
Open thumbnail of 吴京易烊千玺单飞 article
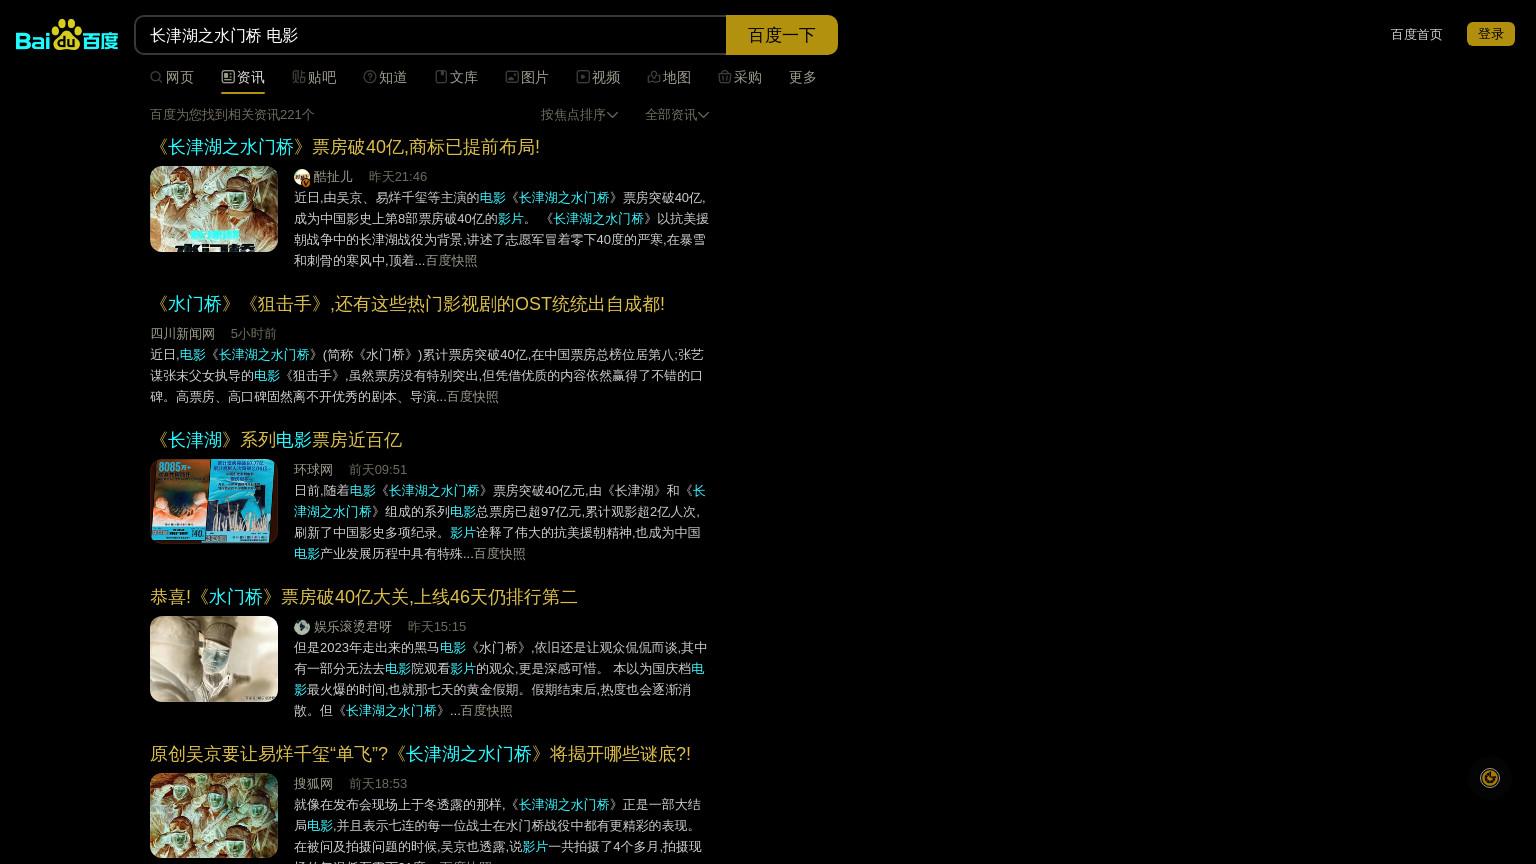[214, 816]
